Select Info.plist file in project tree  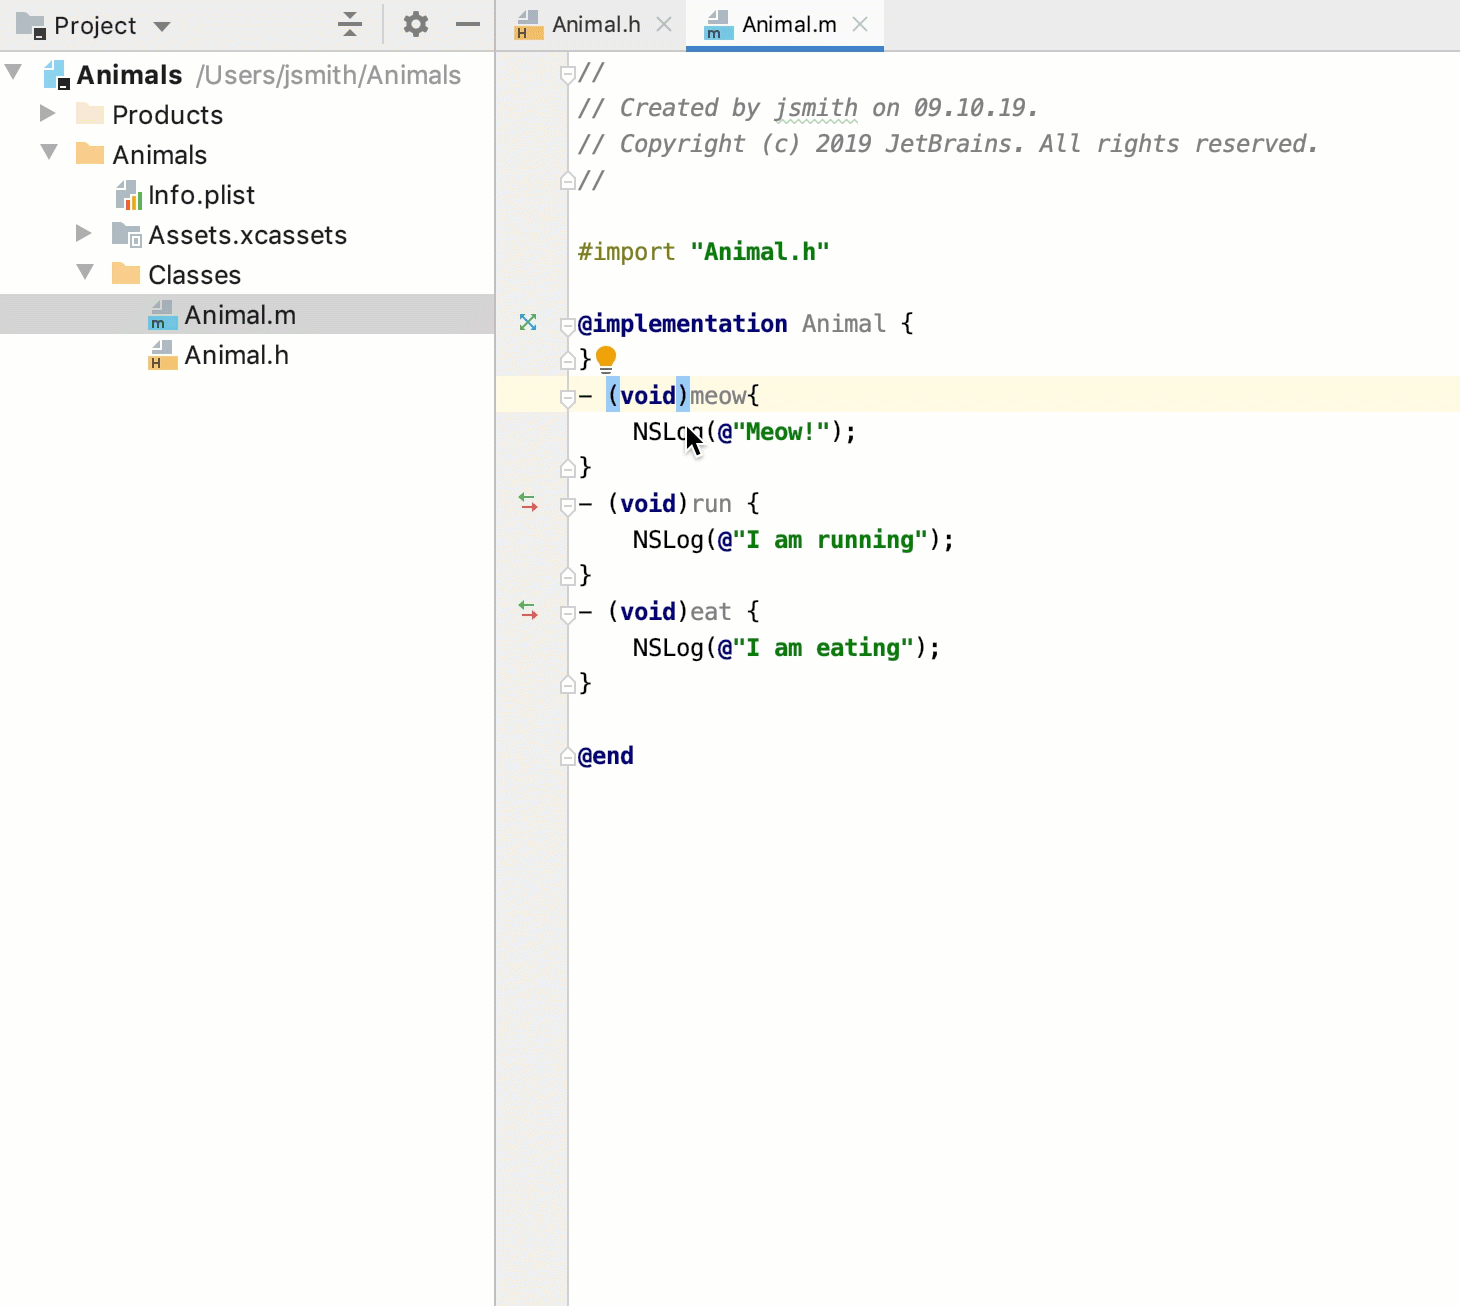[x=201, y=195]
